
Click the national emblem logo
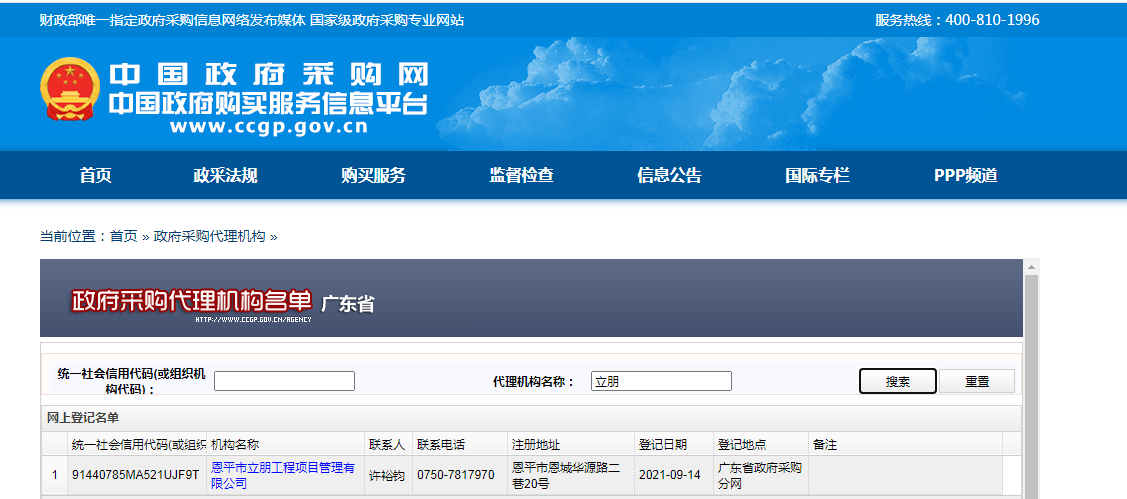70,90
